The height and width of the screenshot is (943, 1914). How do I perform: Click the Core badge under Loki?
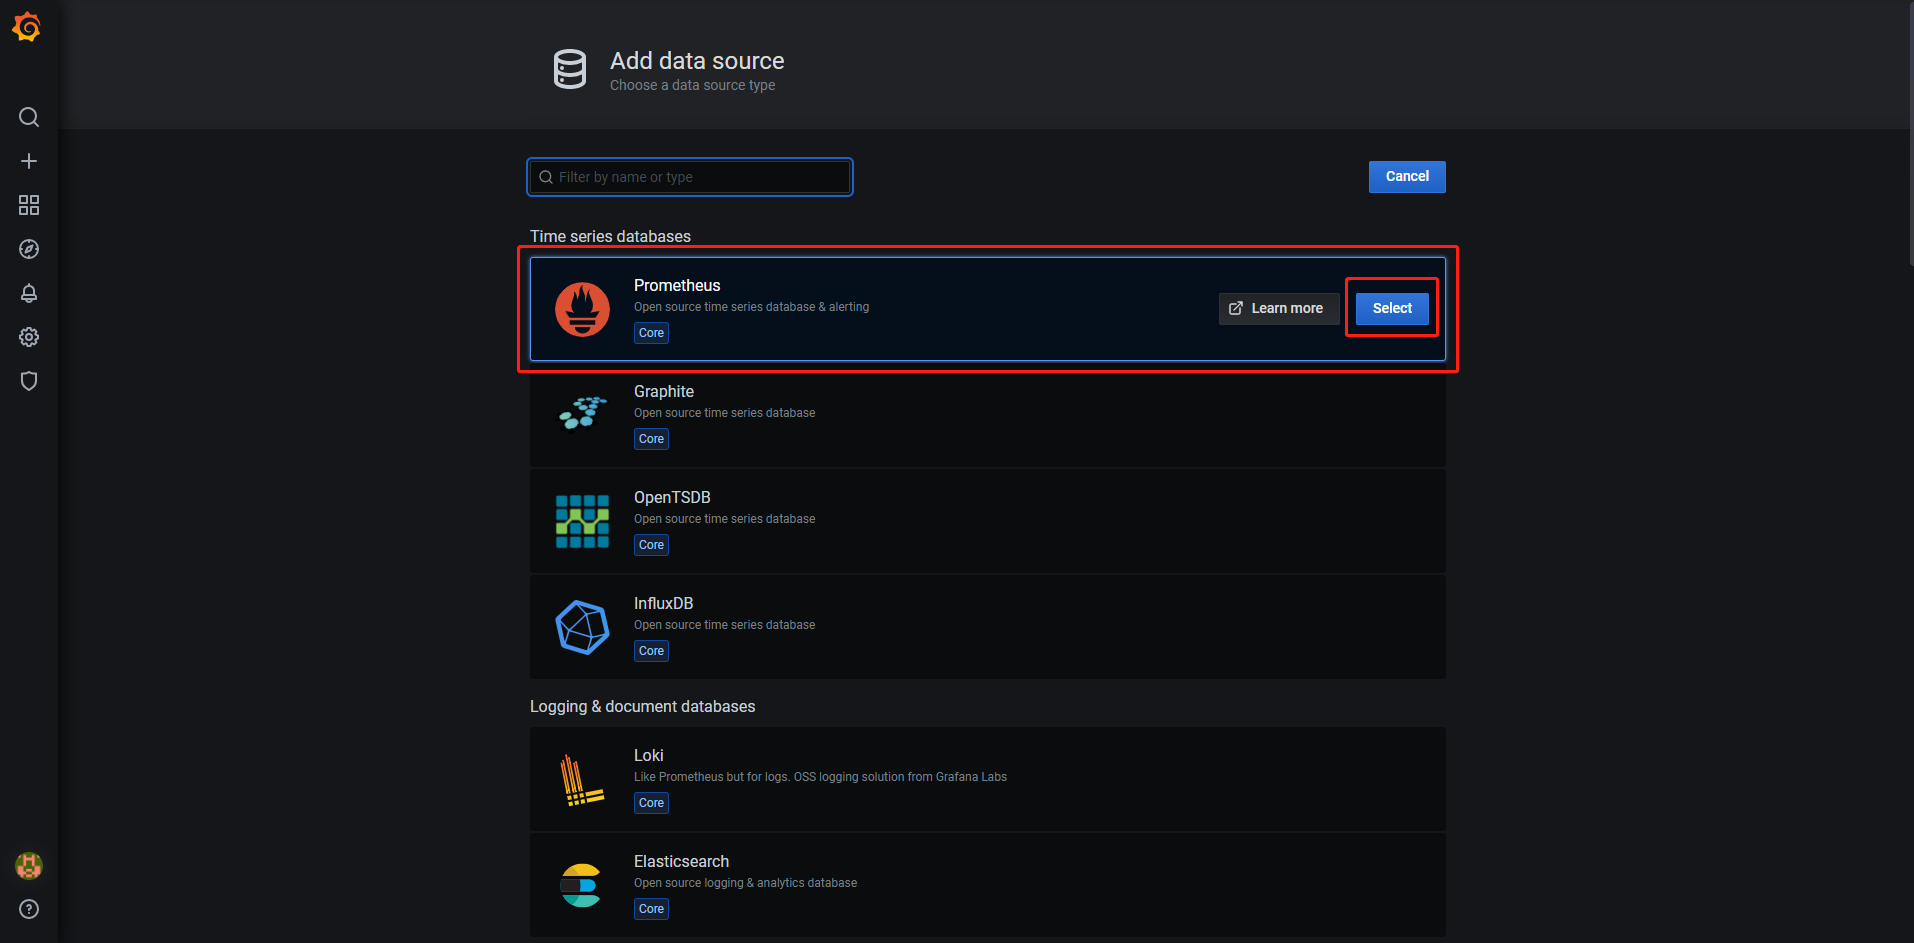[651, 803]
